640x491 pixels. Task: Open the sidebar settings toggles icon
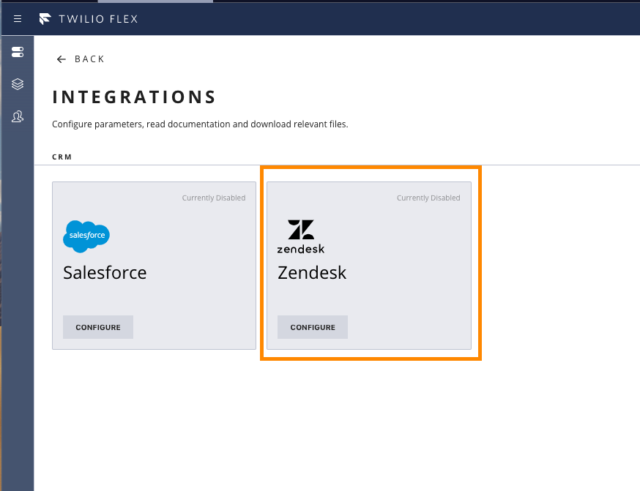coord(18,52)
